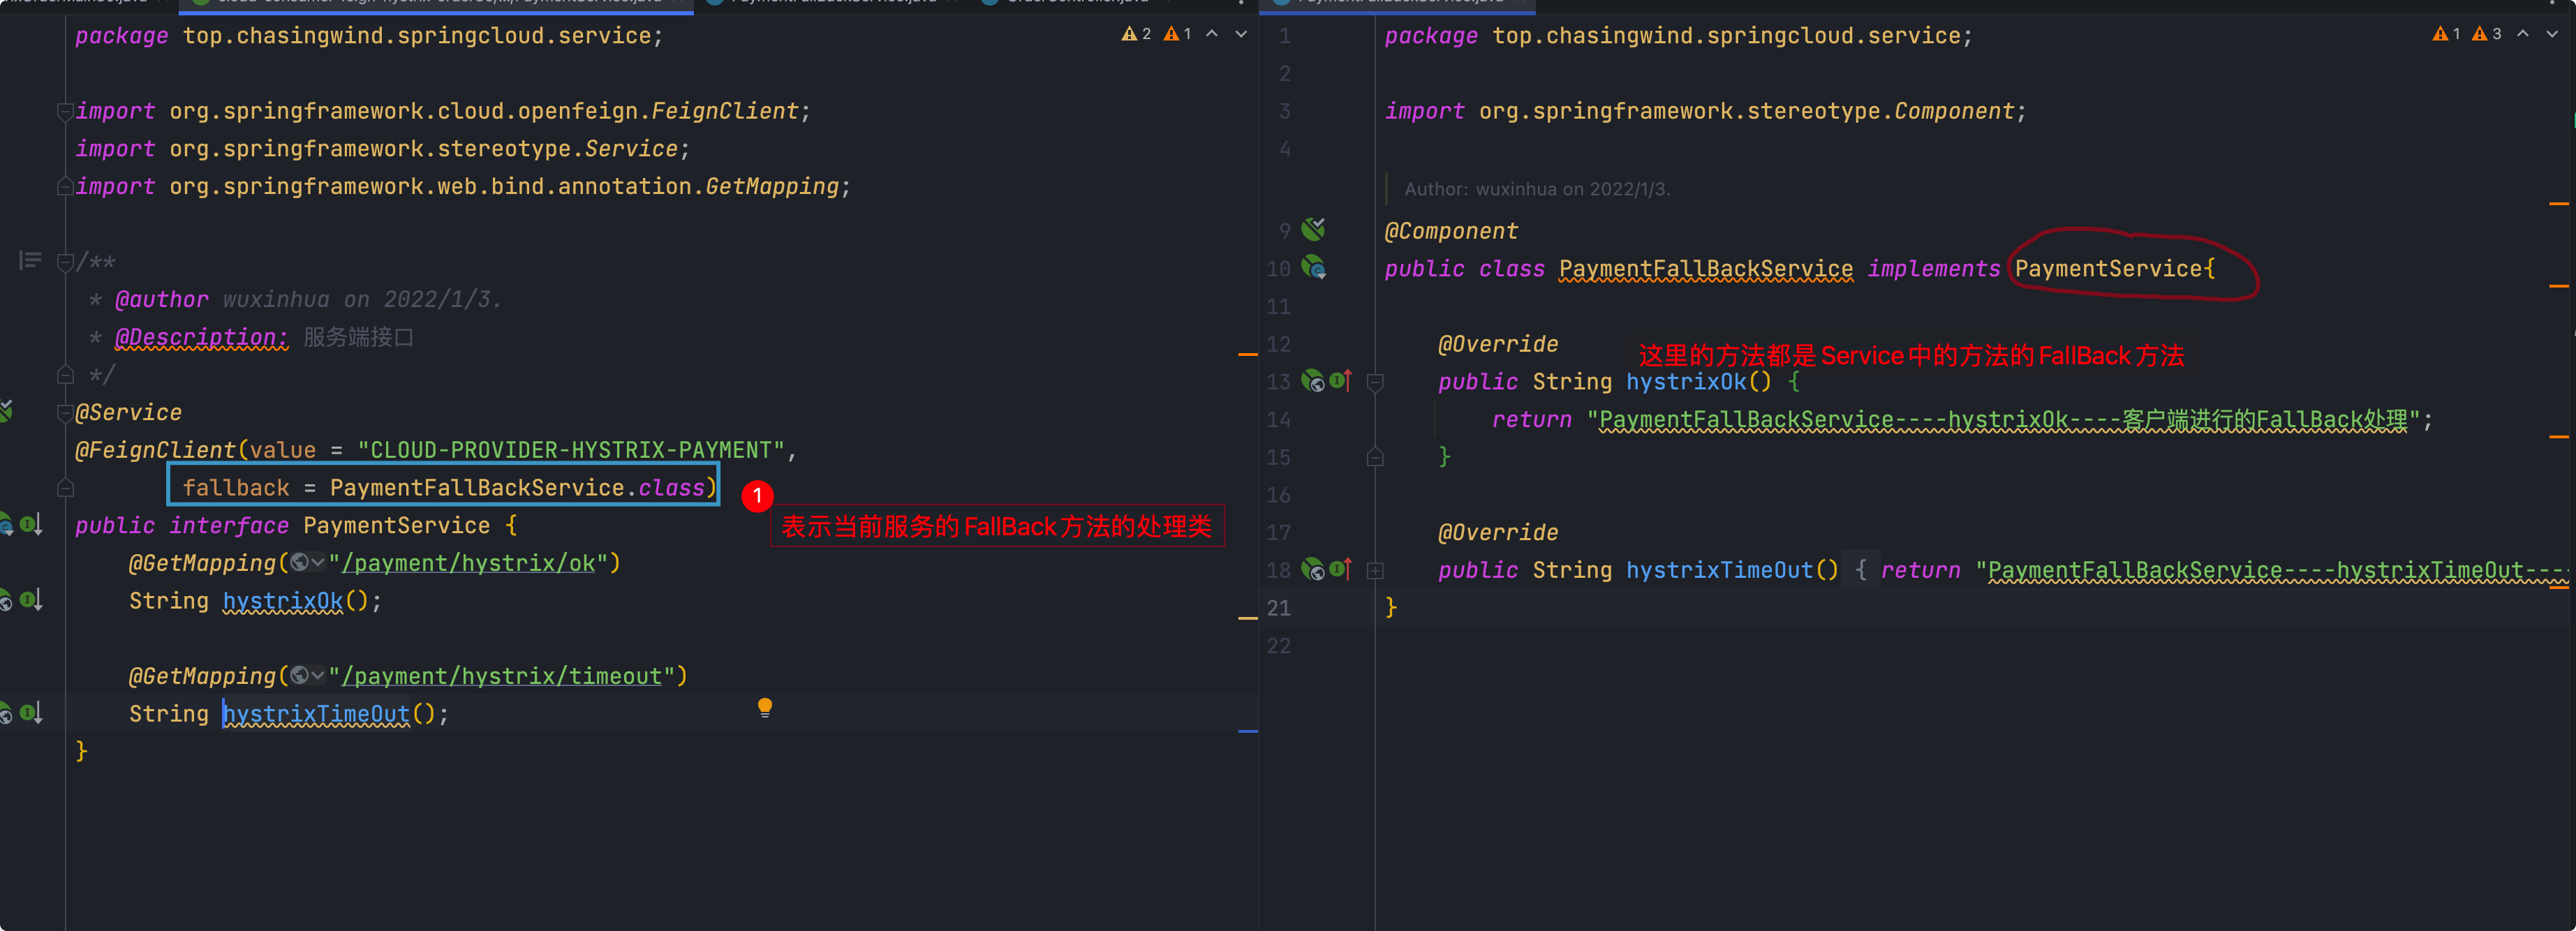Go to next highlighted error in left editor
The height and width of the screenshot is (931, 2576).
(x=1241, y=34)
